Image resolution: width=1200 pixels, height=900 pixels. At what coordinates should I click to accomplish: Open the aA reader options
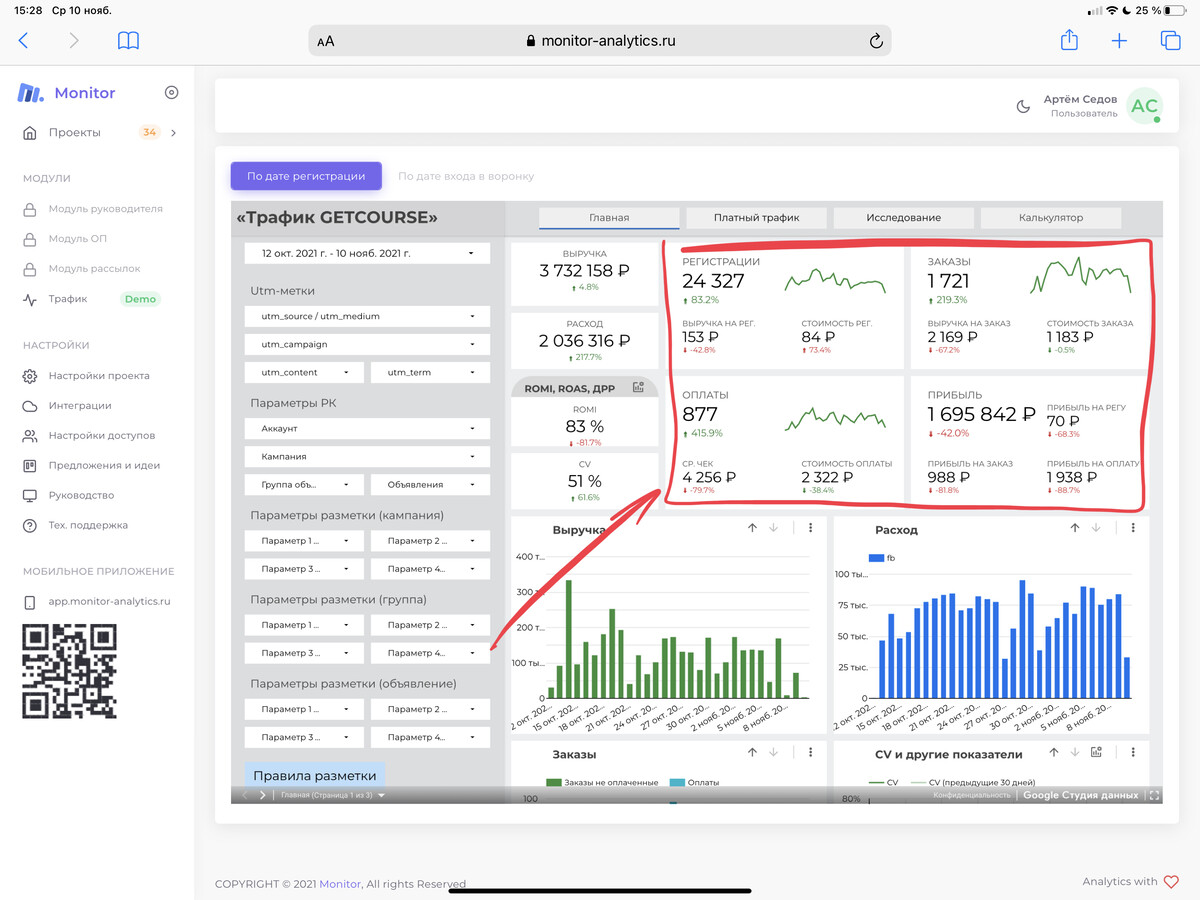click(326, 41)
